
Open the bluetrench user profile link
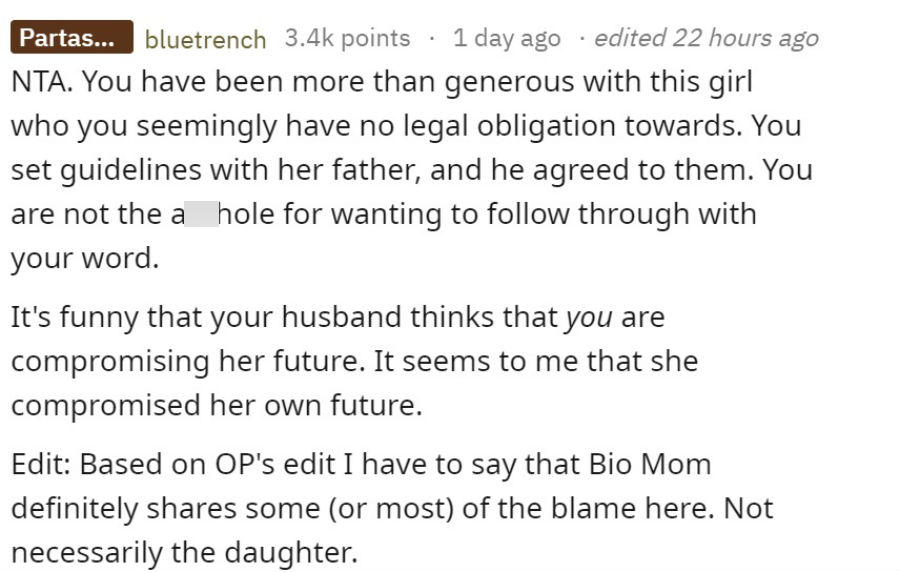pos(205,40)
